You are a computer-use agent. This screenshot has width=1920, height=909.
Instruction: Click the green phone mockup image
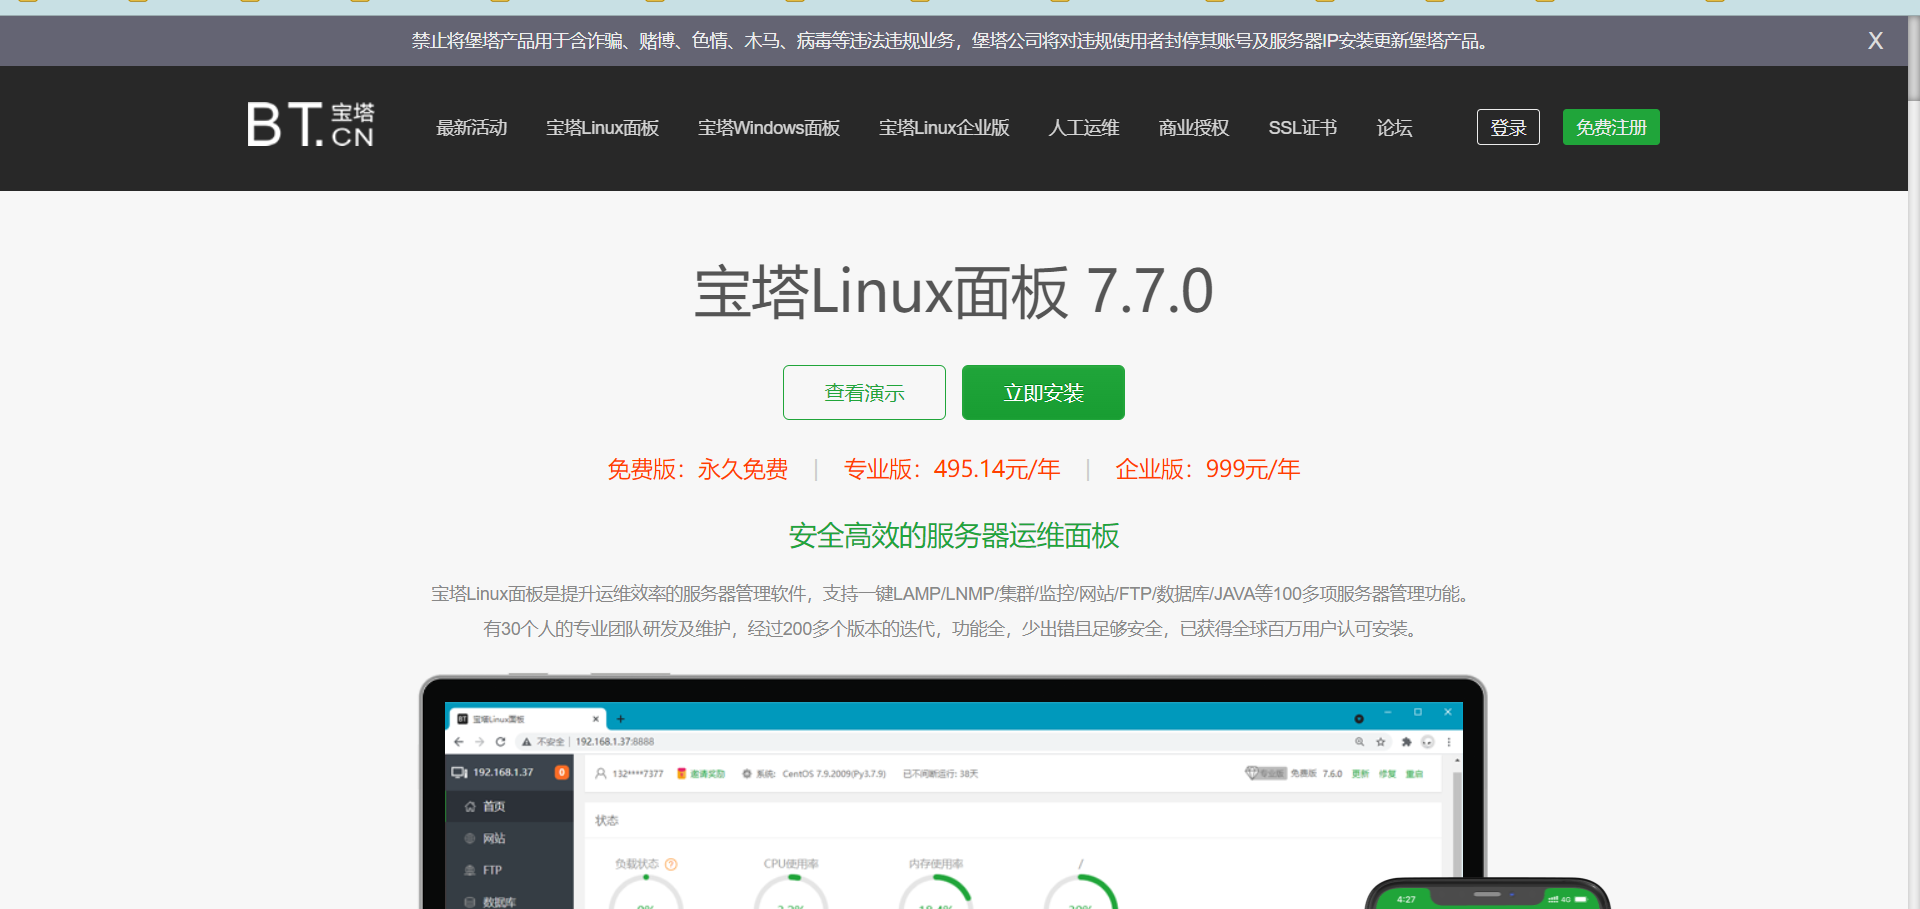click(1488, 894)
